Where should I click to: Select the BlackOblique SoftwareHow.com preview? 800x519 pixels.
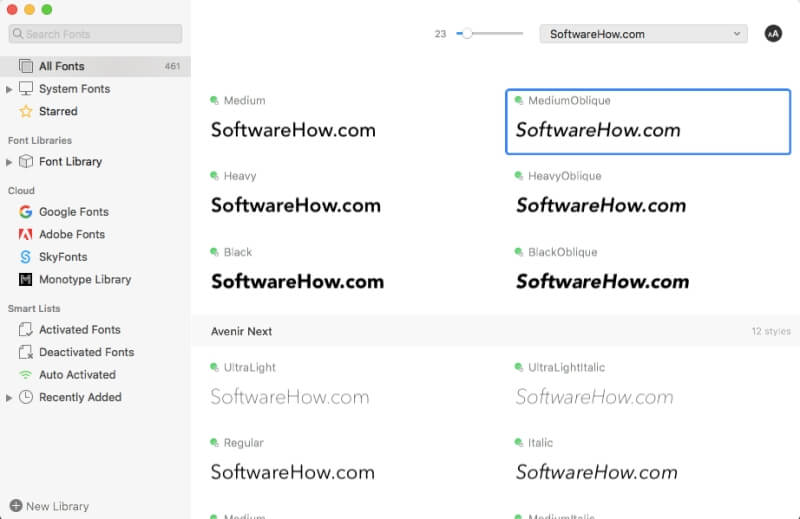click(603, 281)
